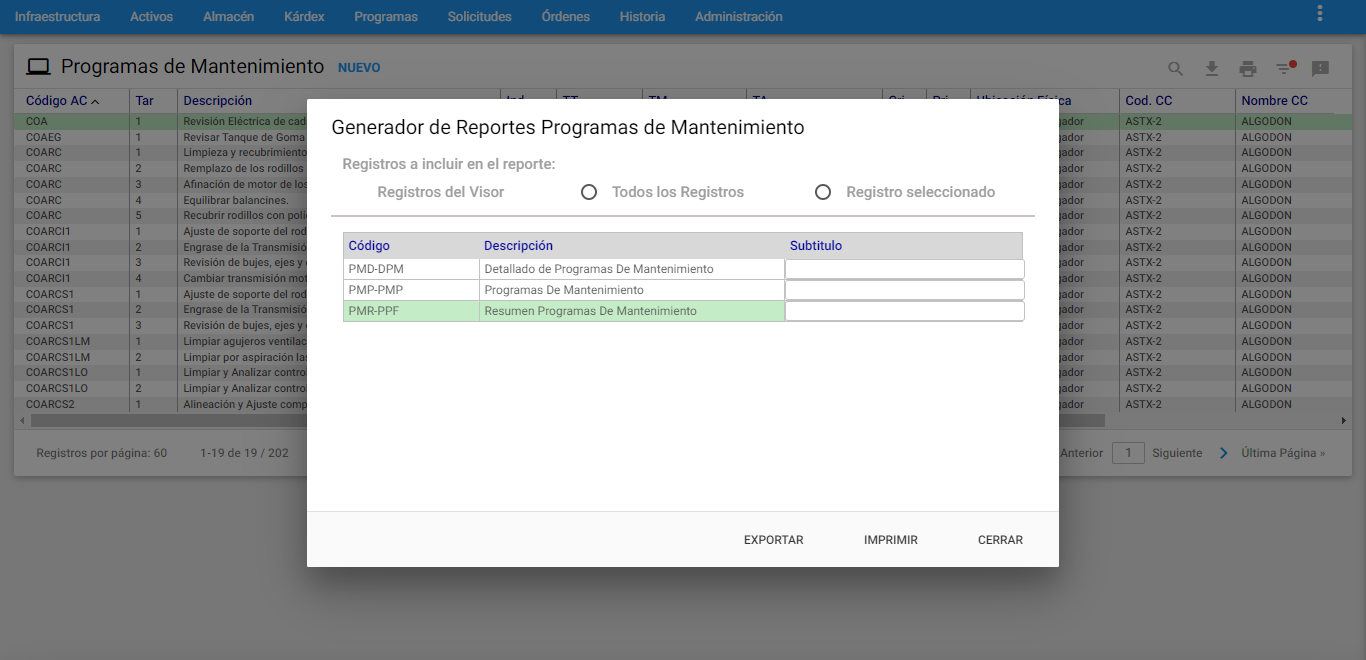The image size is (1366, 660).
Task: Click Equilibrar balancines description cell
Action: [236, 200]
